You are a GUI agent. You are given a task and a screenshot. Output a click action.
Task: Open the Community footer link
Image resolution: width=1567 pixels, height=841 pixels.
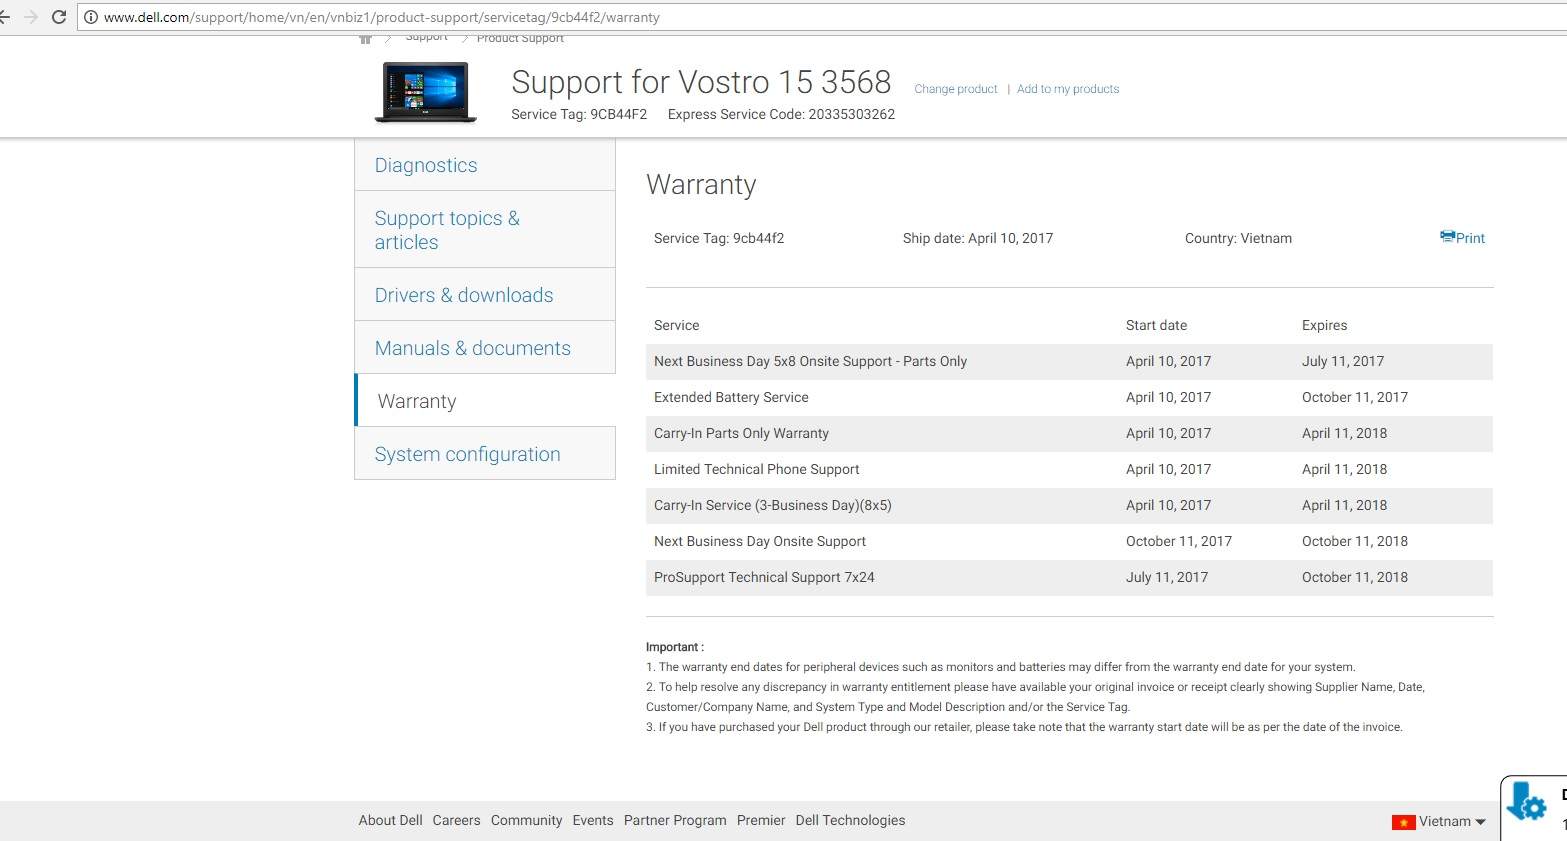tap(526, 820)
